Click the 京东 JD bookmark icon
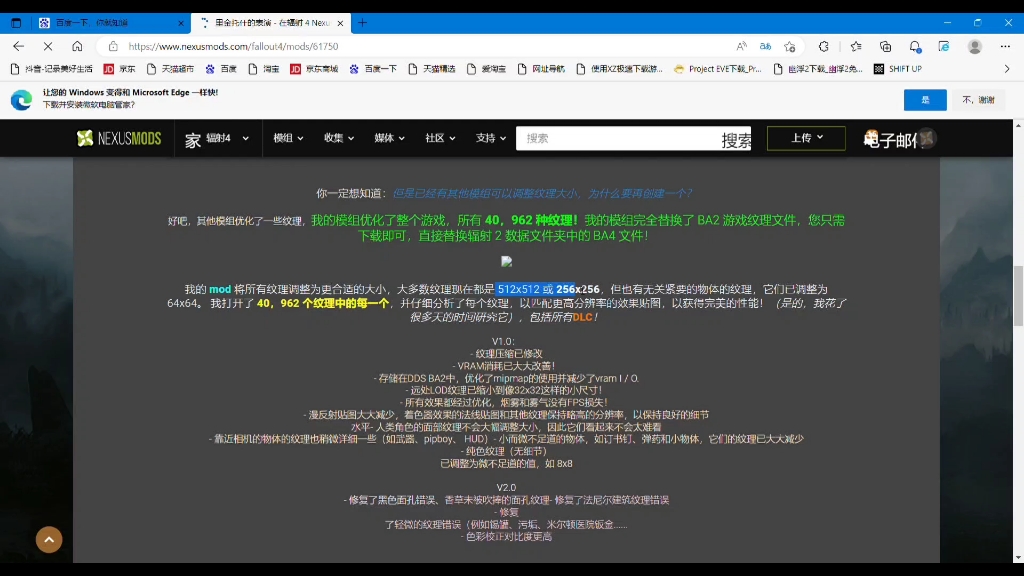Viewport: 1024px width, 576px height. point(108,69)
